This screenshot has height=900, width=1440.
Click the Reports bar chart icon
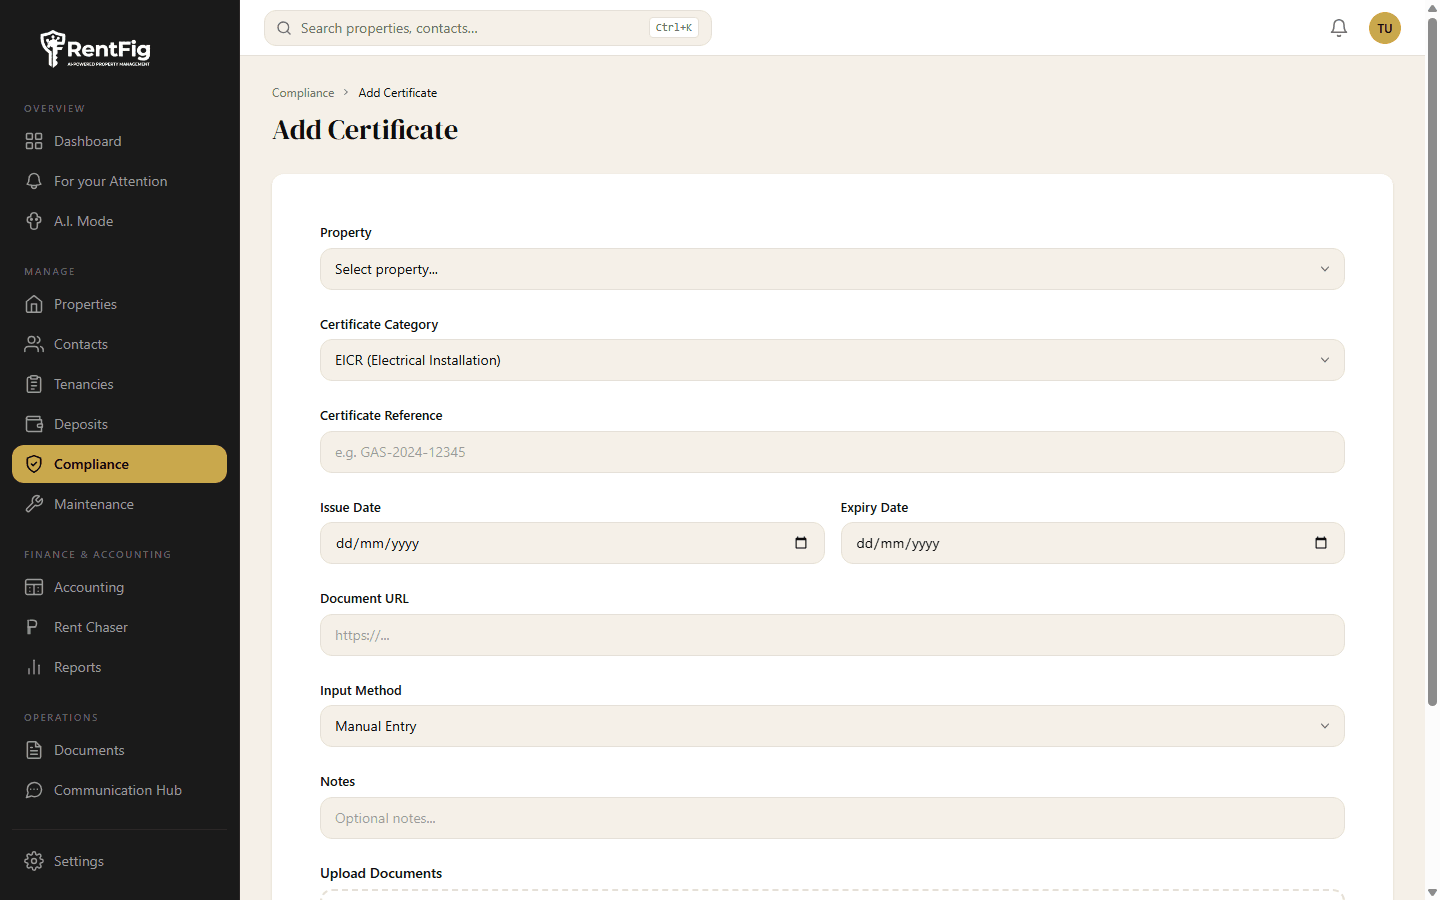34,667
